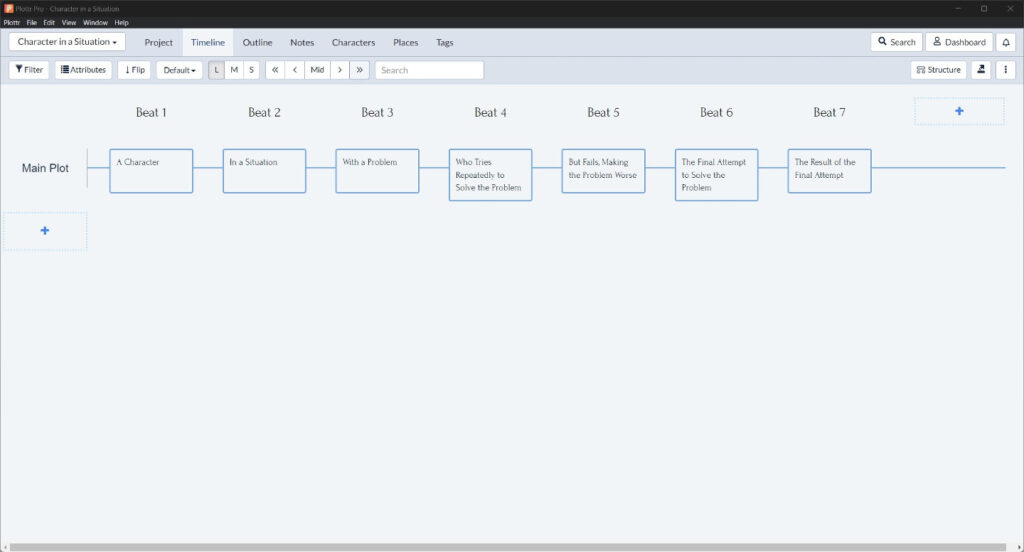Select the S (small) zoom size
Viewport: 1024px width, 552px height.
(251, 70)
